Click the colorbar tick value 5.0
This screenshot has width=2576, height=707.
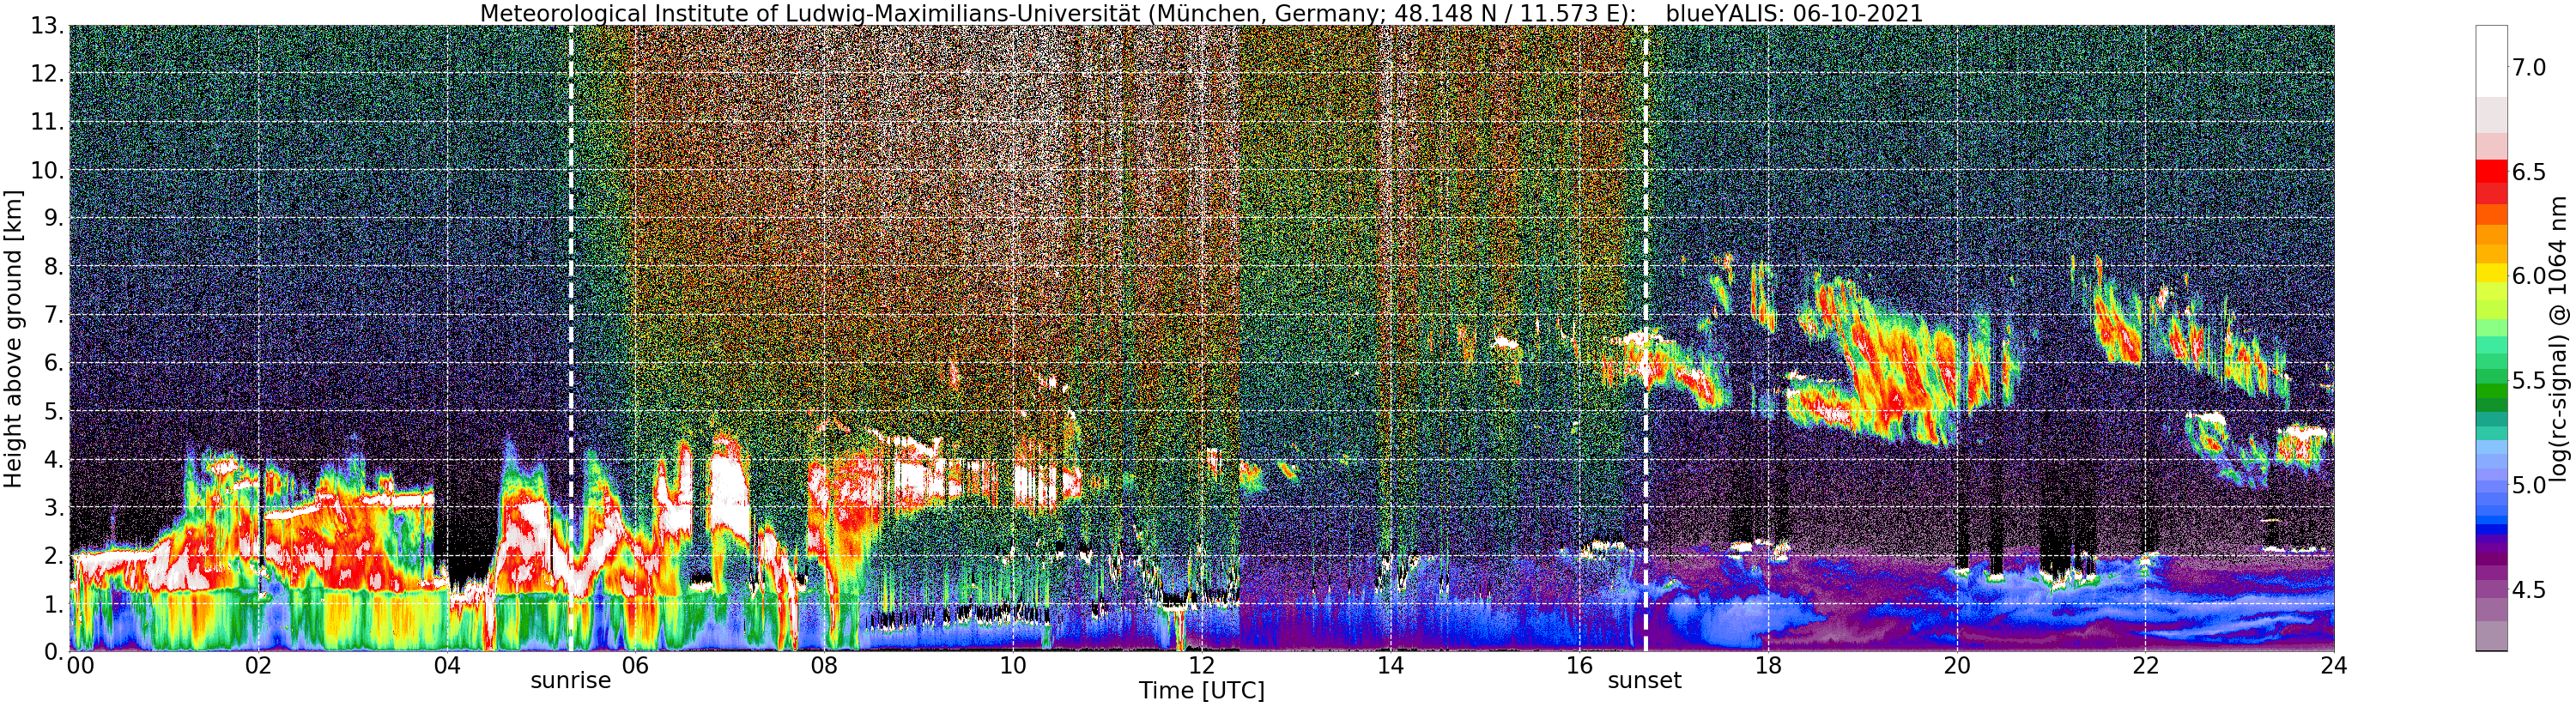[2530, 485]
